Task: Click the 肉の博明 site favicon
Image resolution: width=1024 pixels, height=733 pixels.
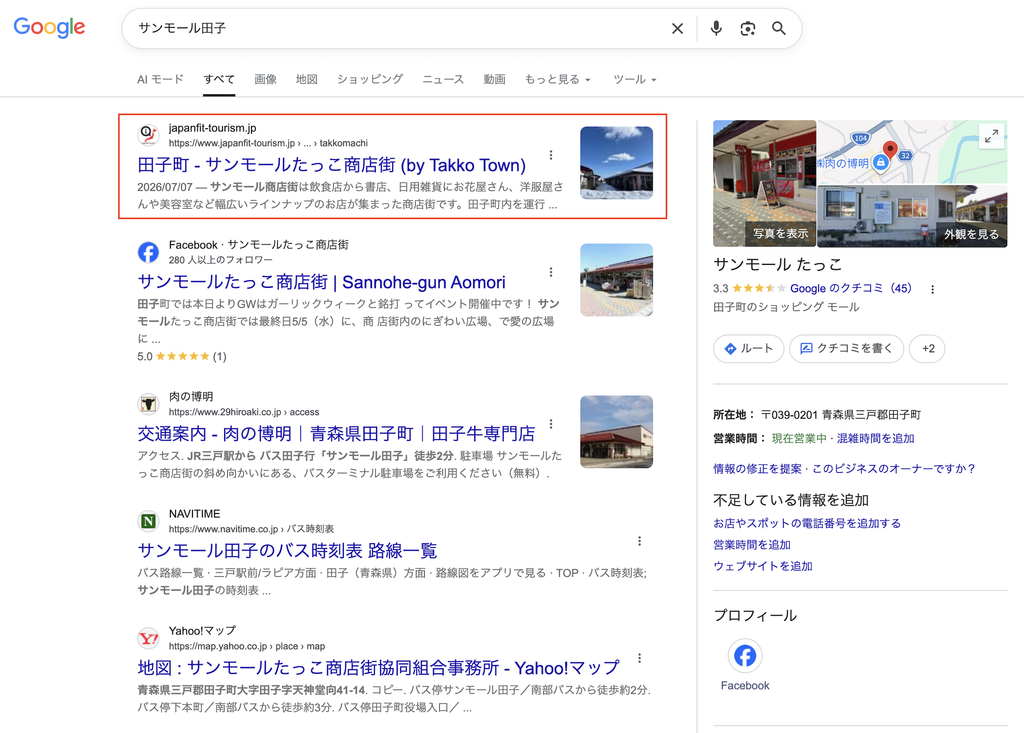Action: [x=148, y=404]
